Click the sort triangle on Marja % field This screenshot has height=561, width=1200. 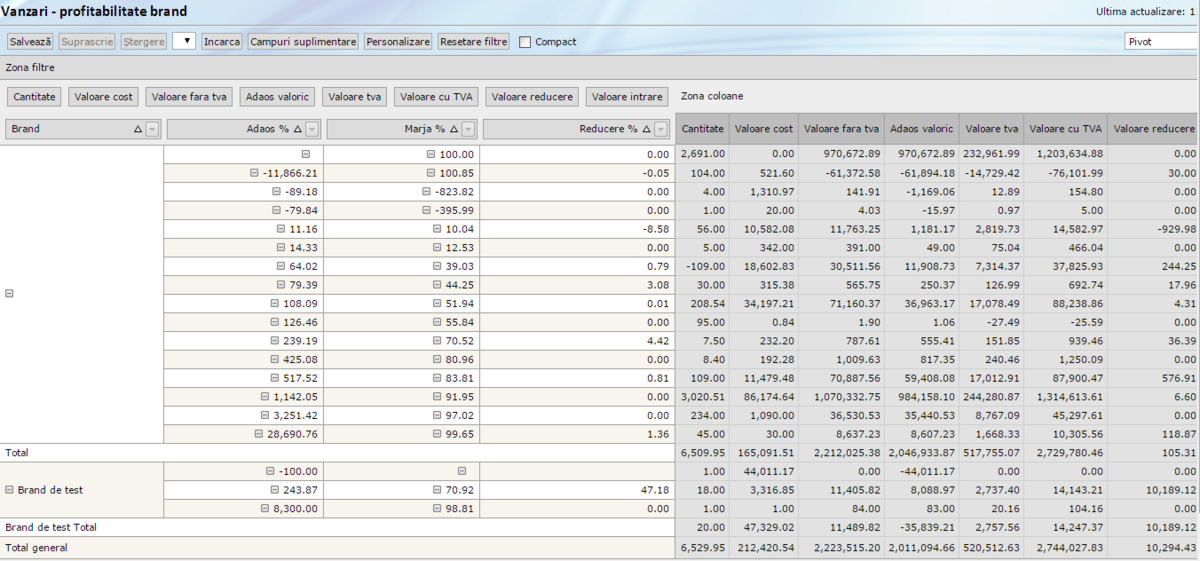click(454, 129)
